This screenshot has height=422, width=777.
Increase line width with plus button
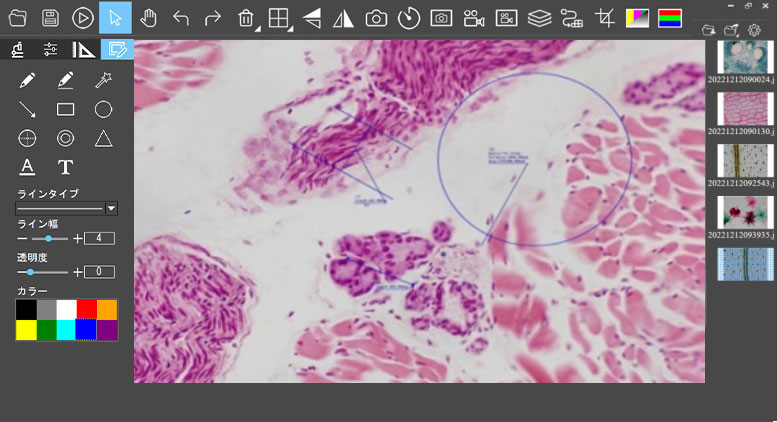(x=77, y=239)
